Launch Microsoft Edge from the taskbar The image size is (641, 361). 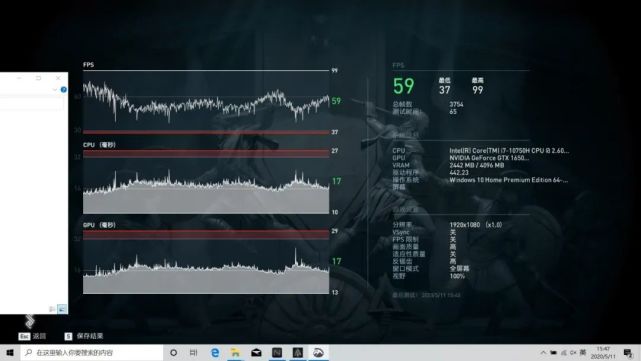click(x=215, y=352)
